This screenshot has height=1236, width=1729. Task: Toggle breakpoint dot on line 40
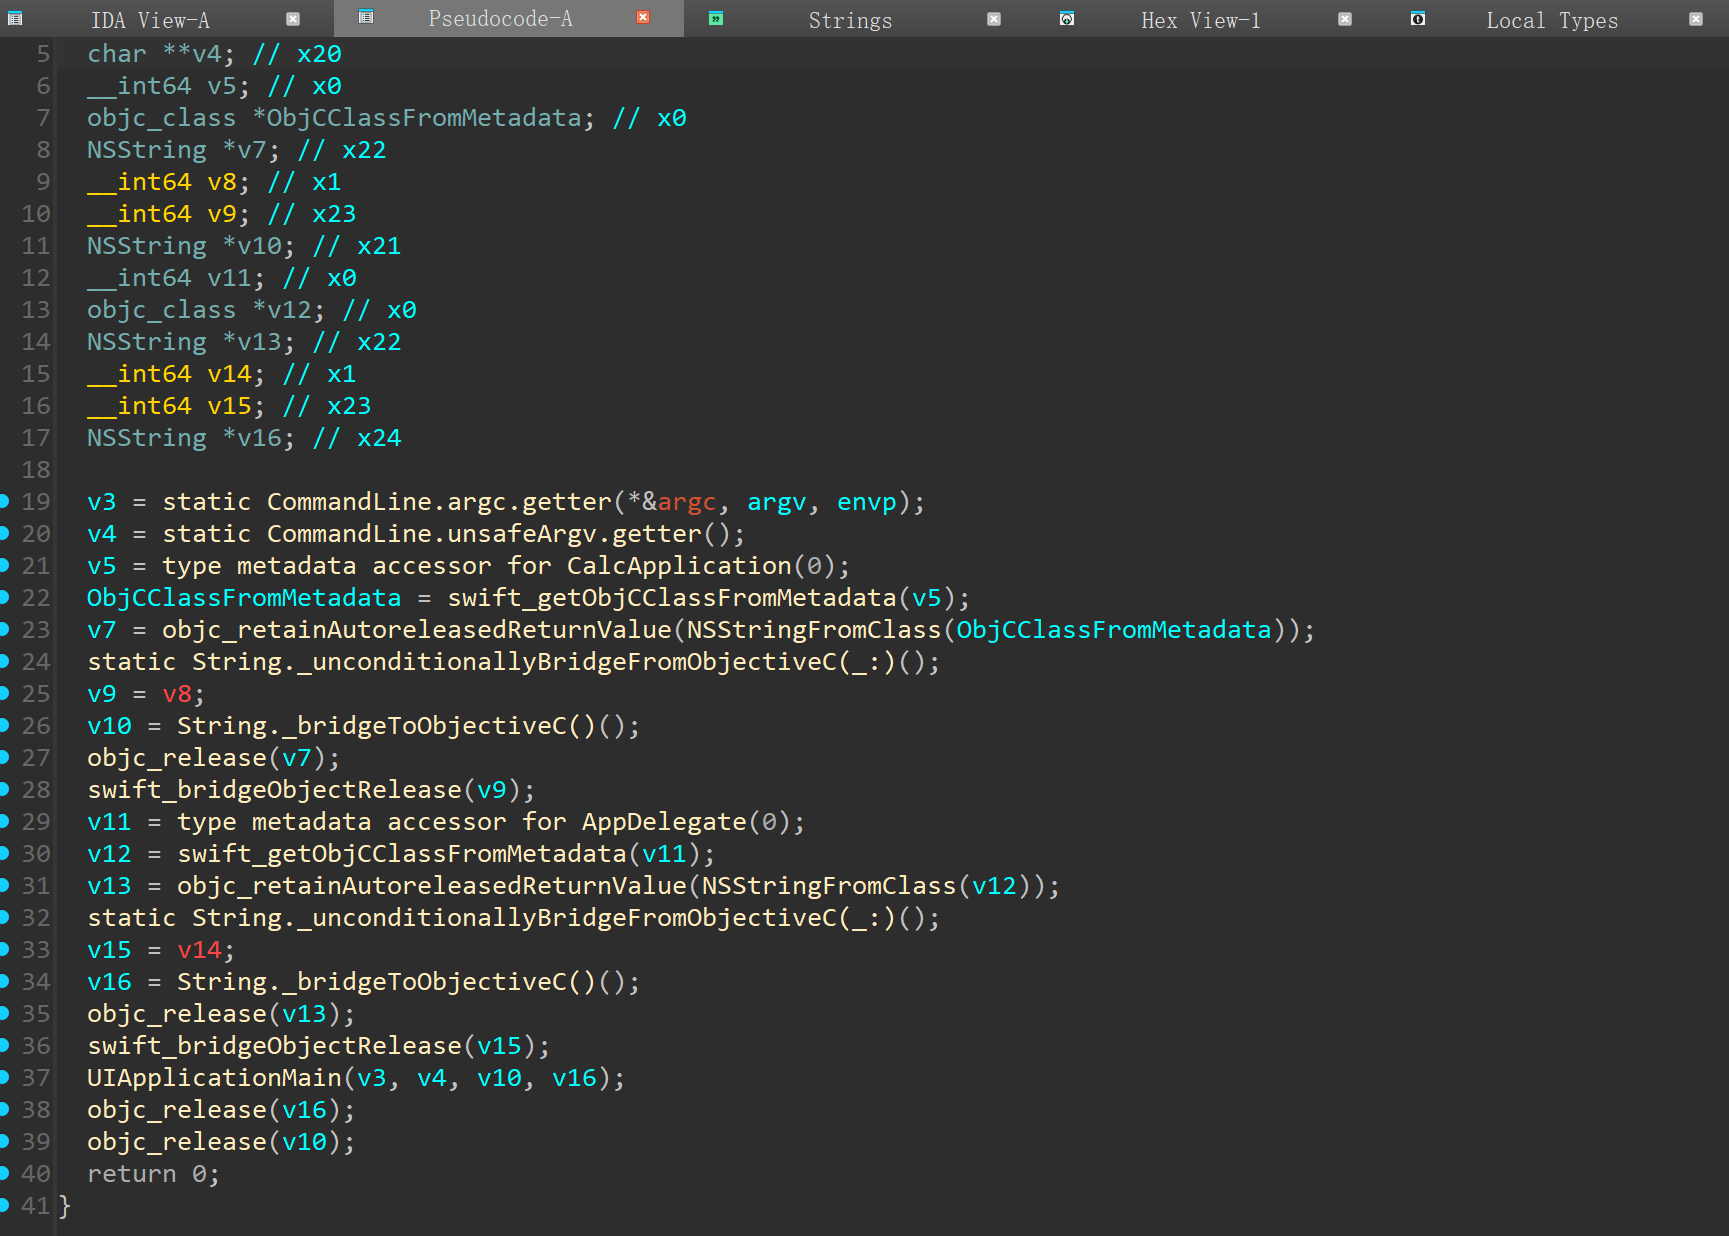click(5, 1173)
